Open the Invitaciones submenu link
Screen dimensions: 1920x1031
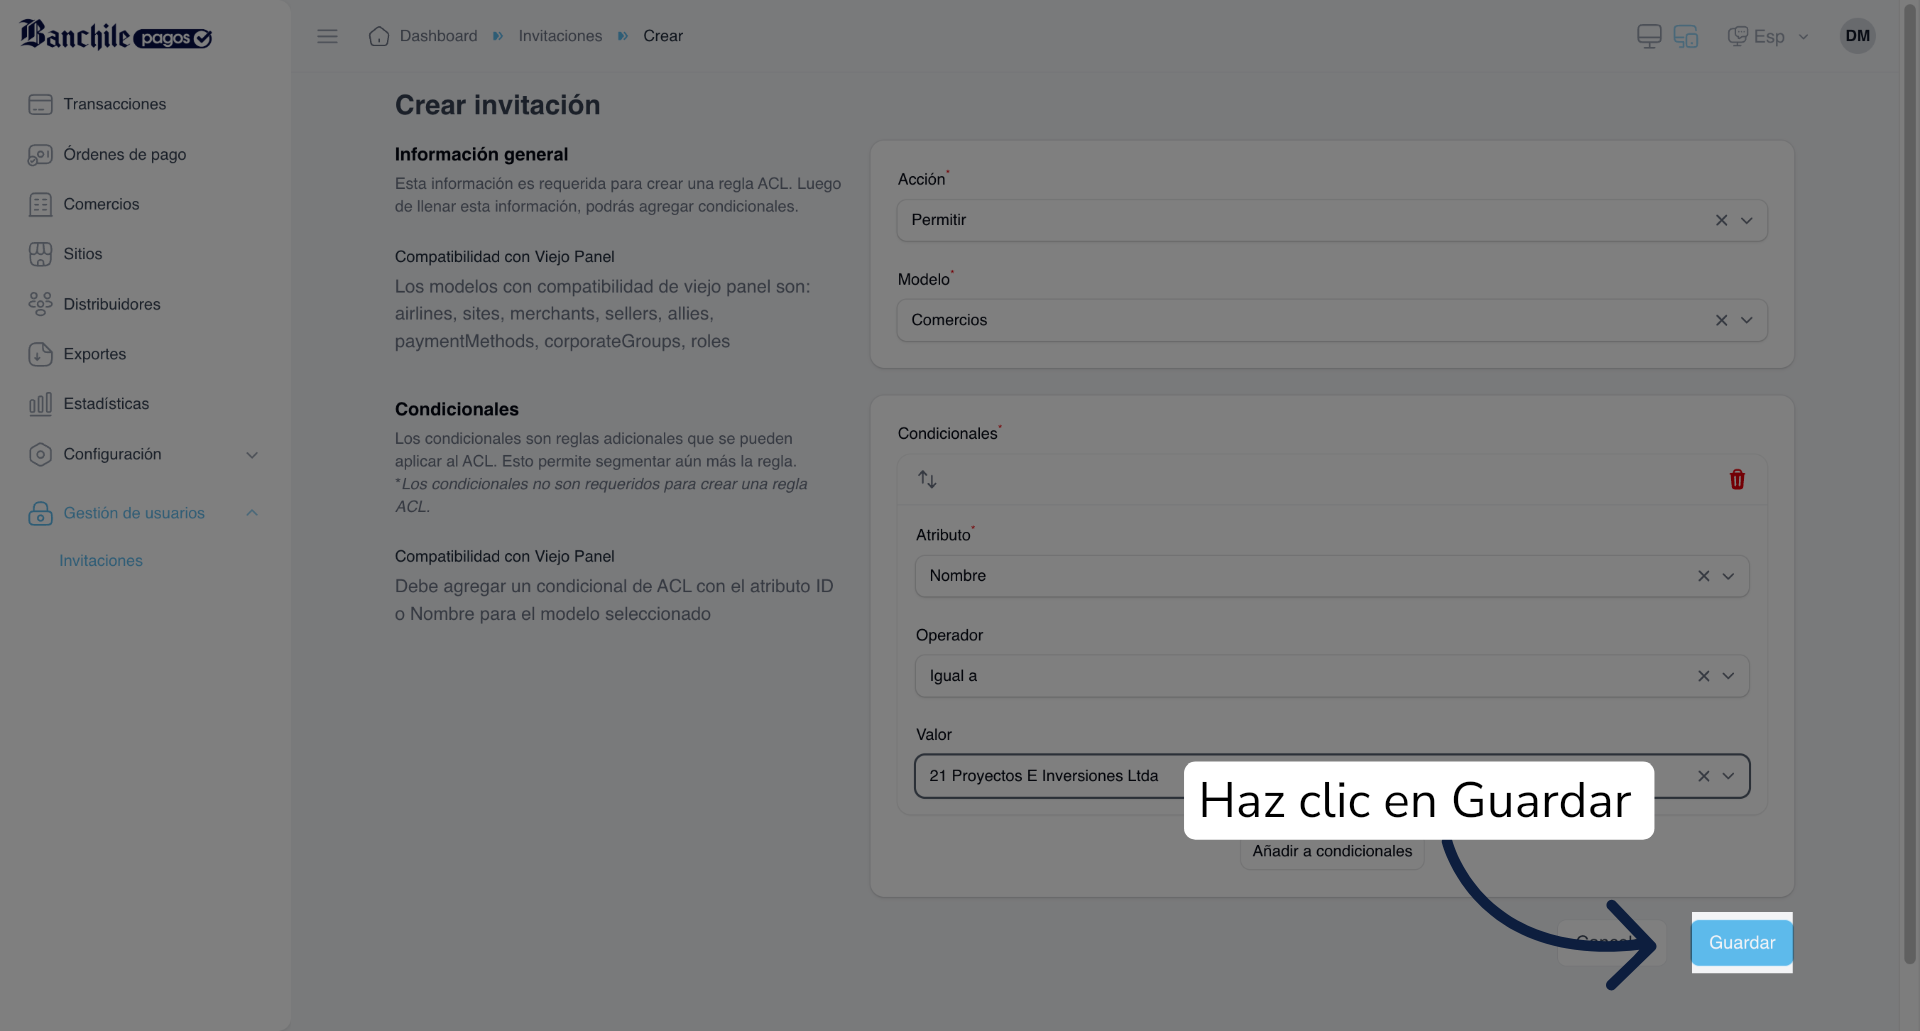click(101, 561)
